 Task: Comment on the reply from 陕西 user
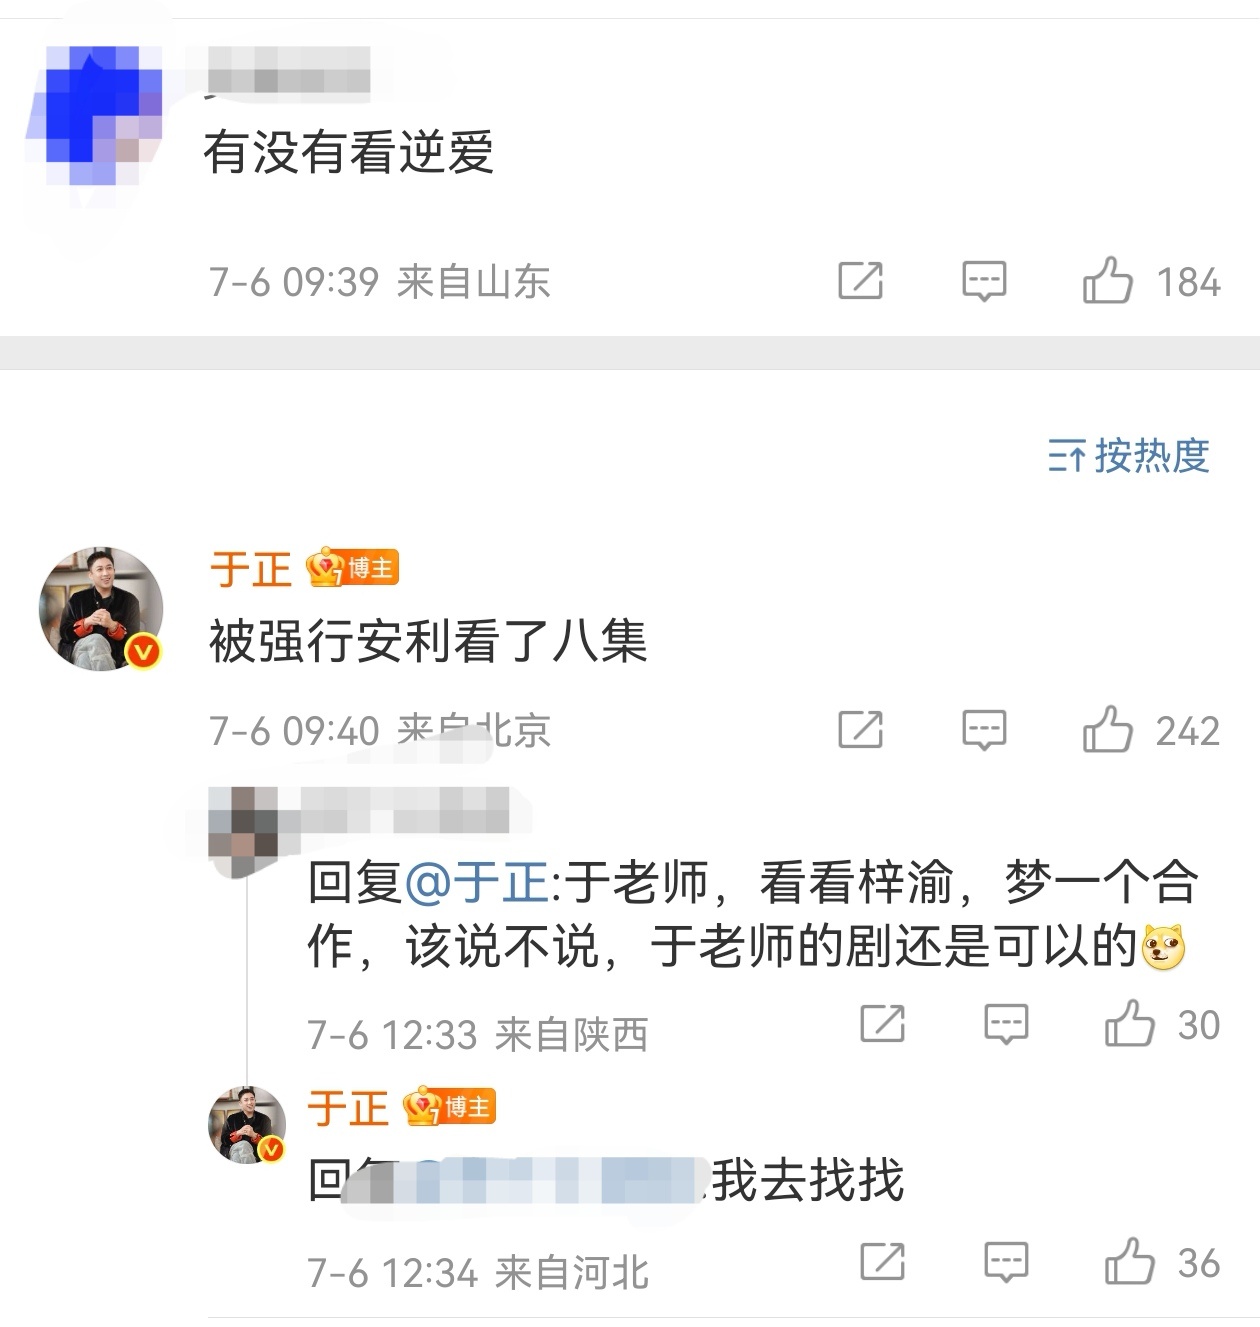tap(1006, 1024)
